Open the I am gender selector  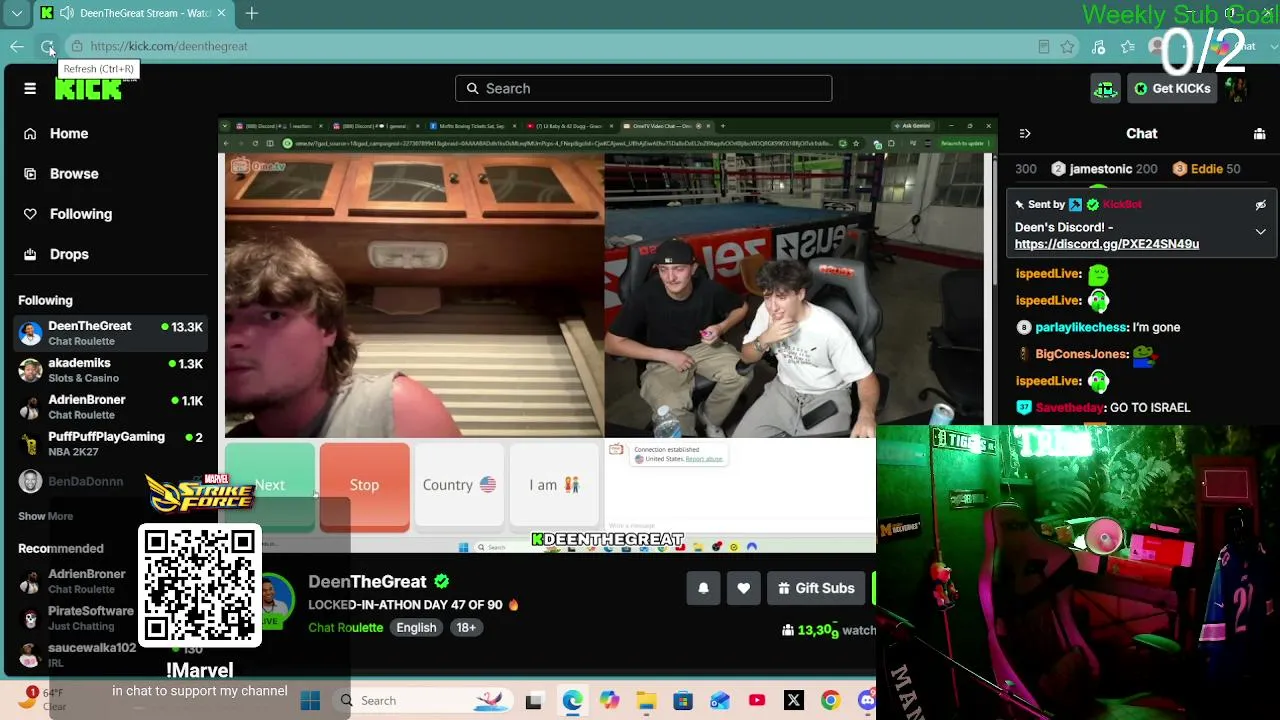click(x=554, y=485)
